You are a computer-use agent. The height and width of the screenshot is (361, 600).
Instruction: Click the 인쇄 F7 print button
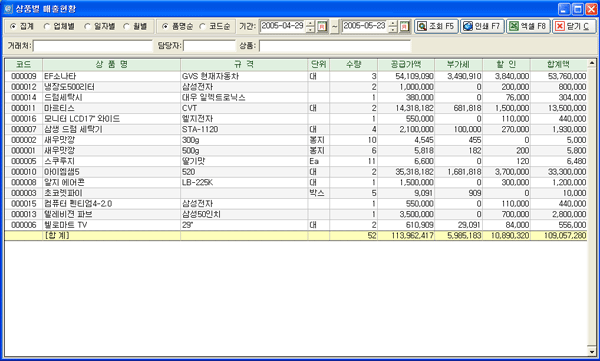(x=482, y=26)
